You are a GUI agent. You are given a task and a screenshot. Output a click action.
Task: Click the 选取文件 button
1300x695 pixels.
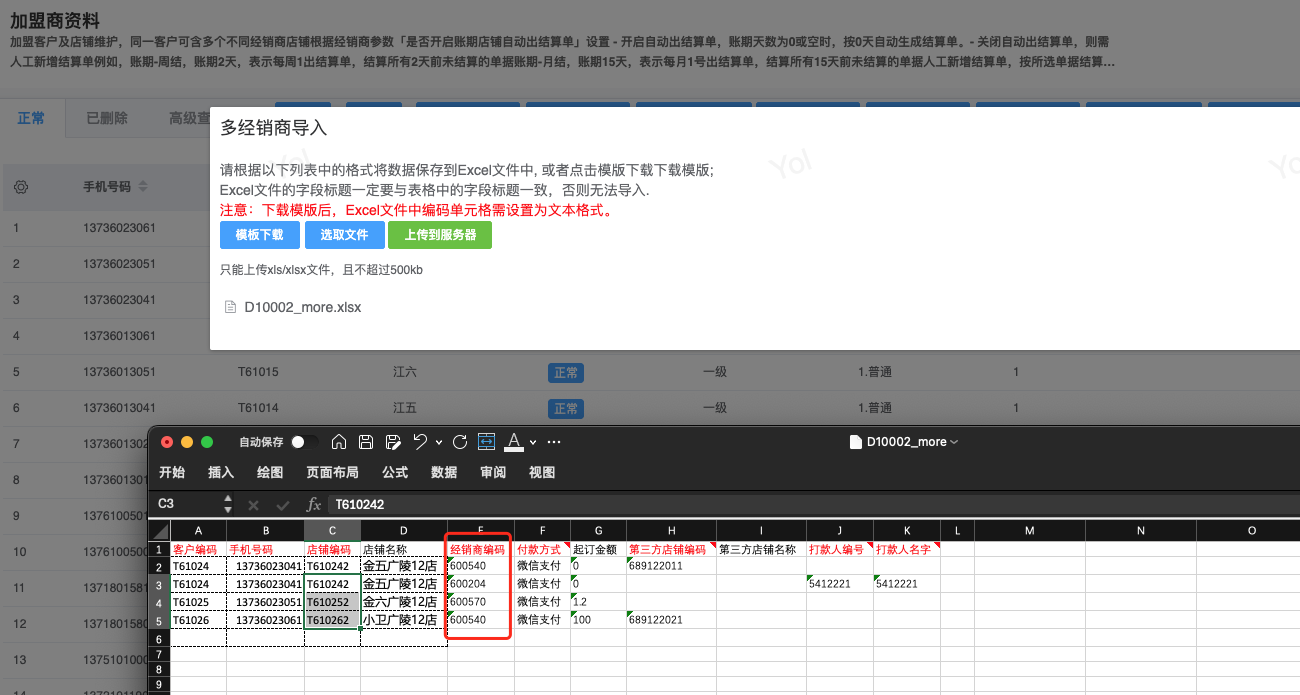pos(344,235)
